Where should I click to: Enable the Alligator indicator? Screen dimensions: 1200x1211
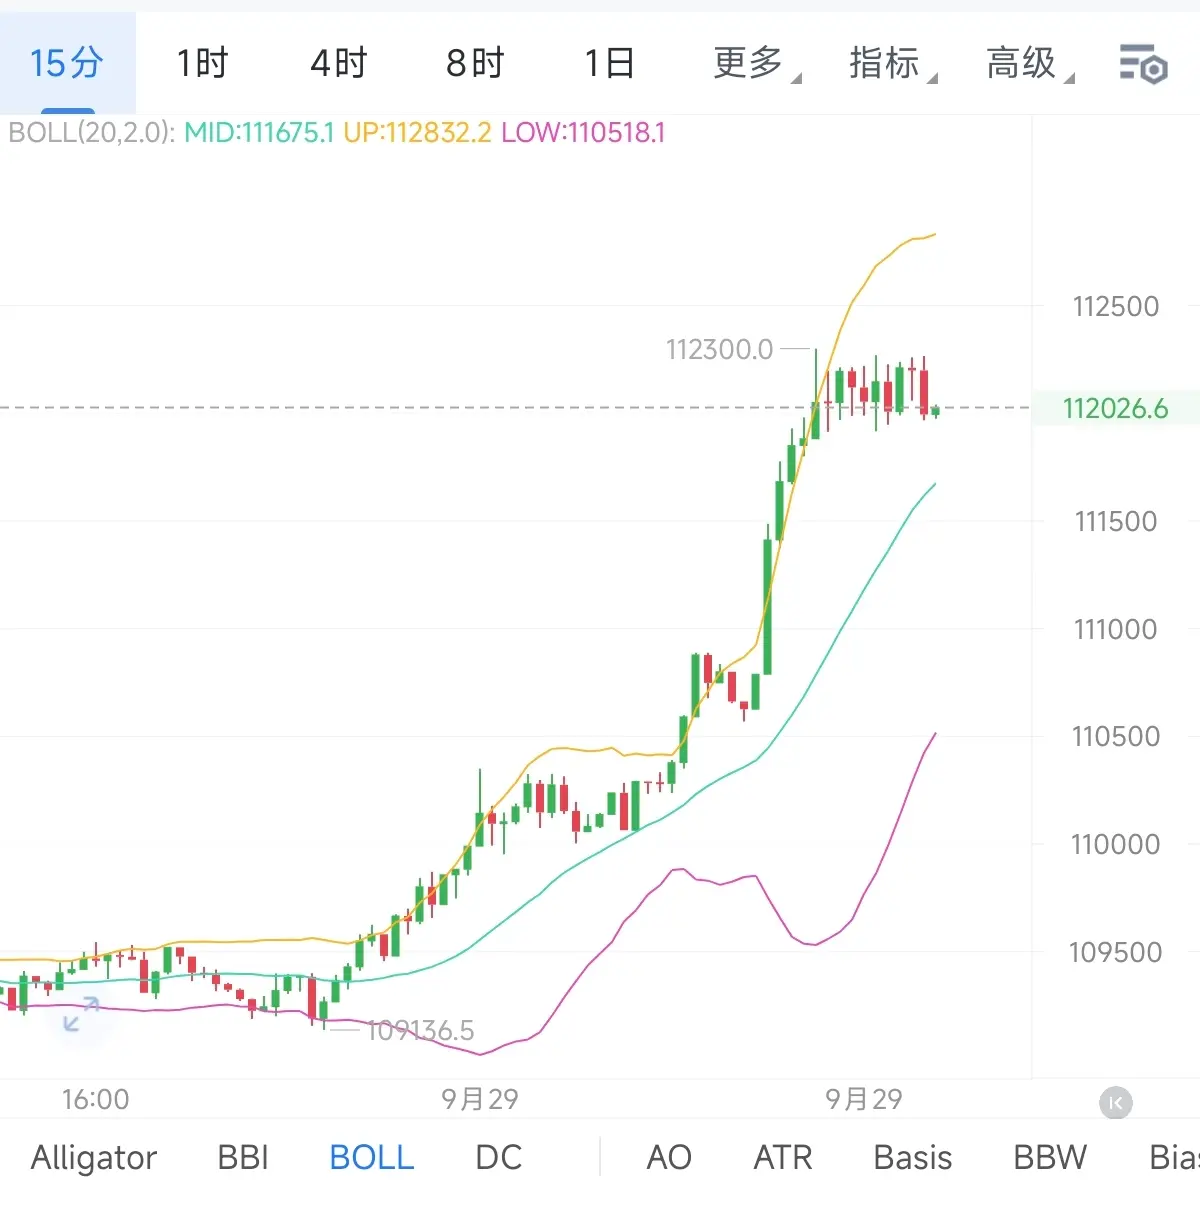pyautogui.click(x=94, y=1157)
